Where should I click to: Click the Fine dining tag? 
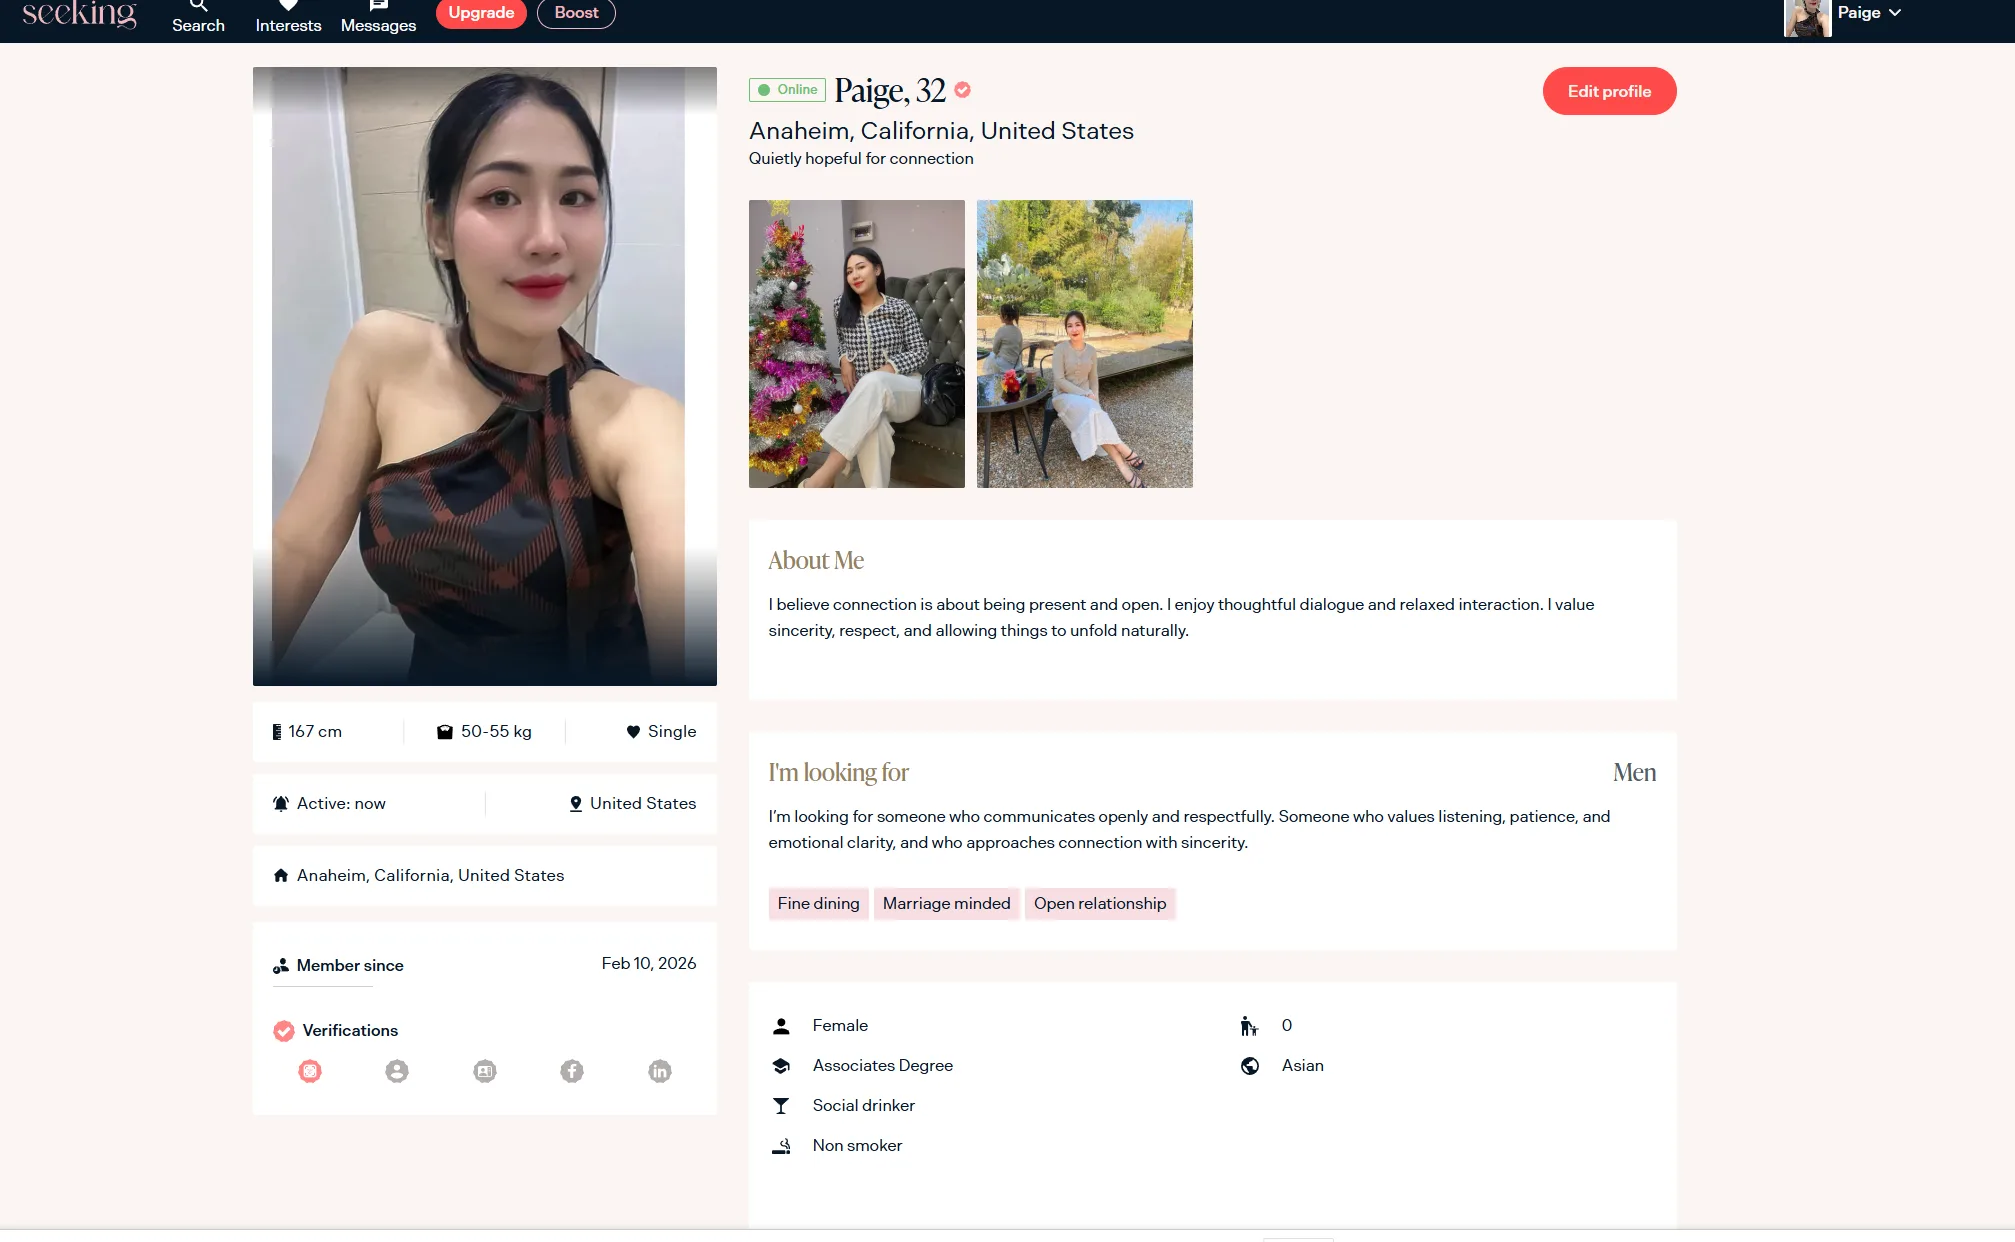pyautogui.click(x=818, y=903)
